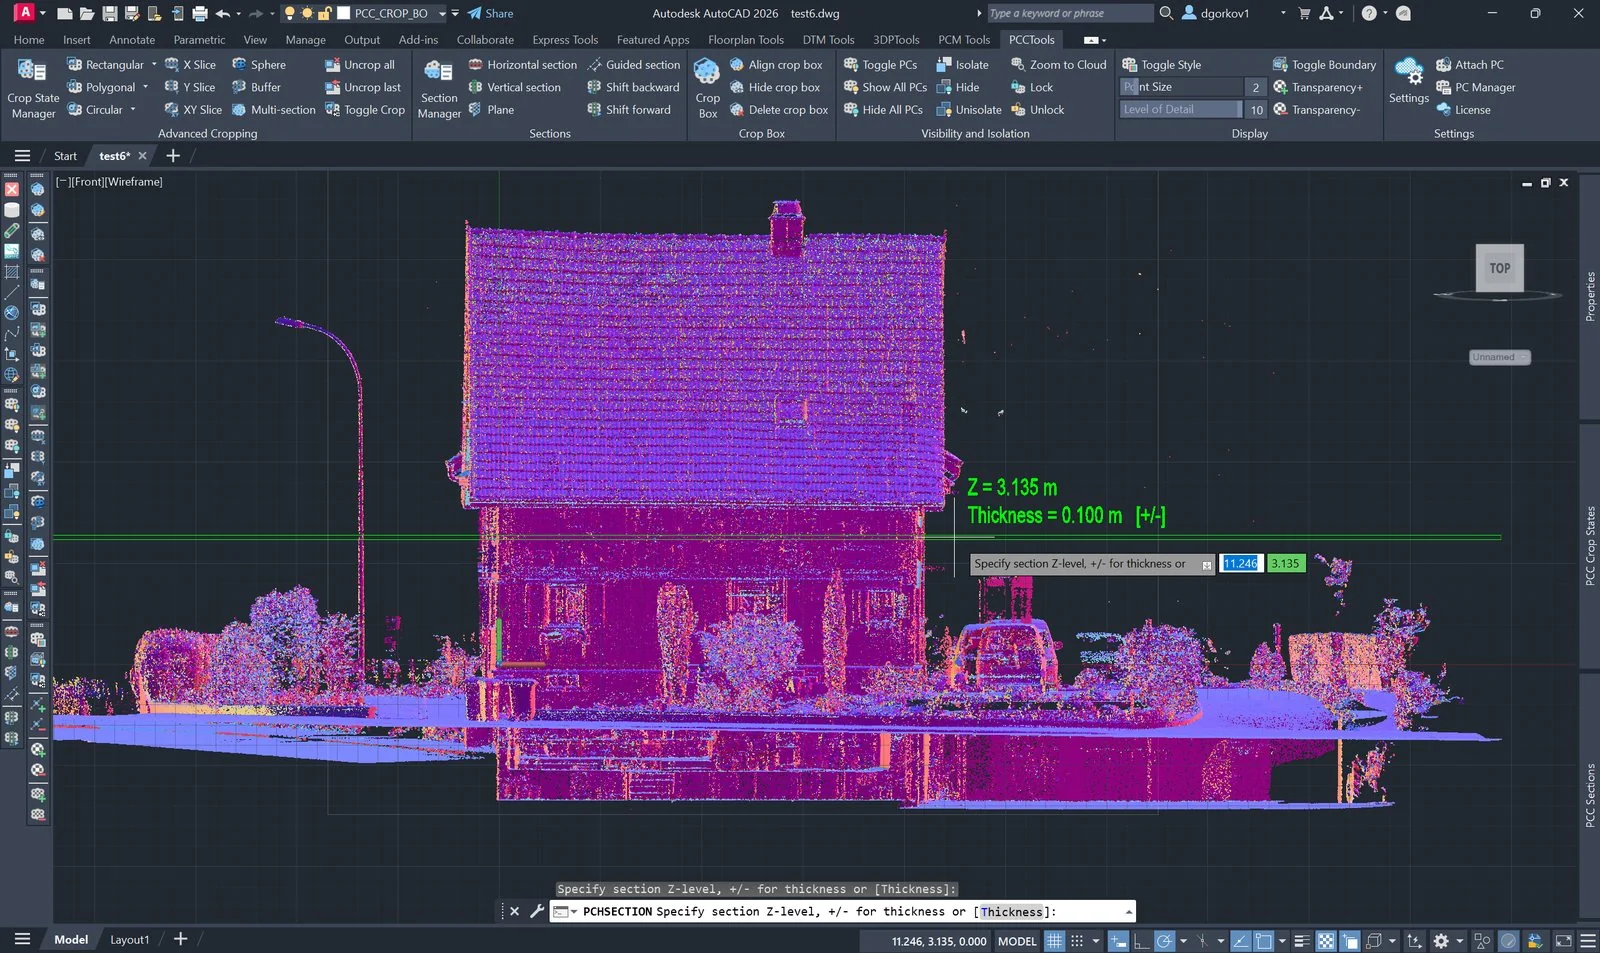Select the Vertical section tool
Viewport: 1600px width, 953px height.
[515, 87]
